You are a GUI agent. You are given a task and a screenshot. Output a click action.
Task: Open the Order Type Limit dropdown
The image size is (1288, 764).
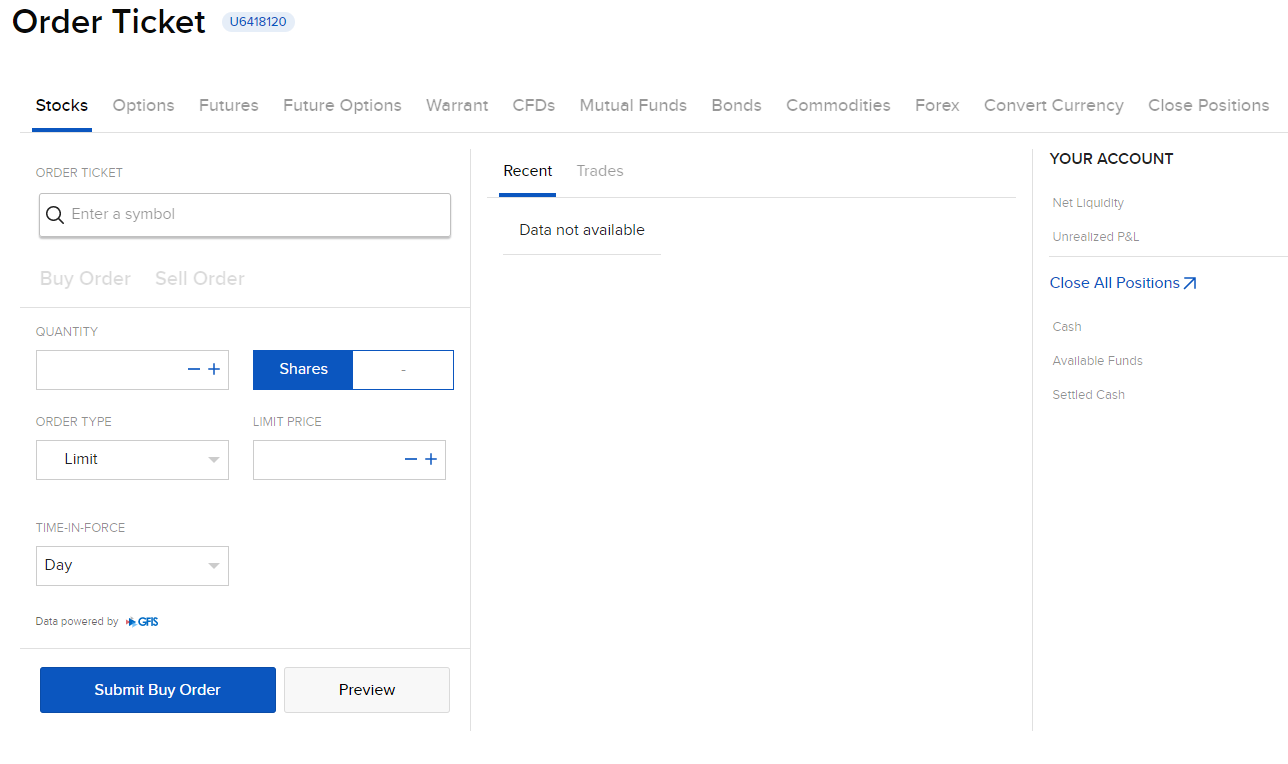point(132,460)
